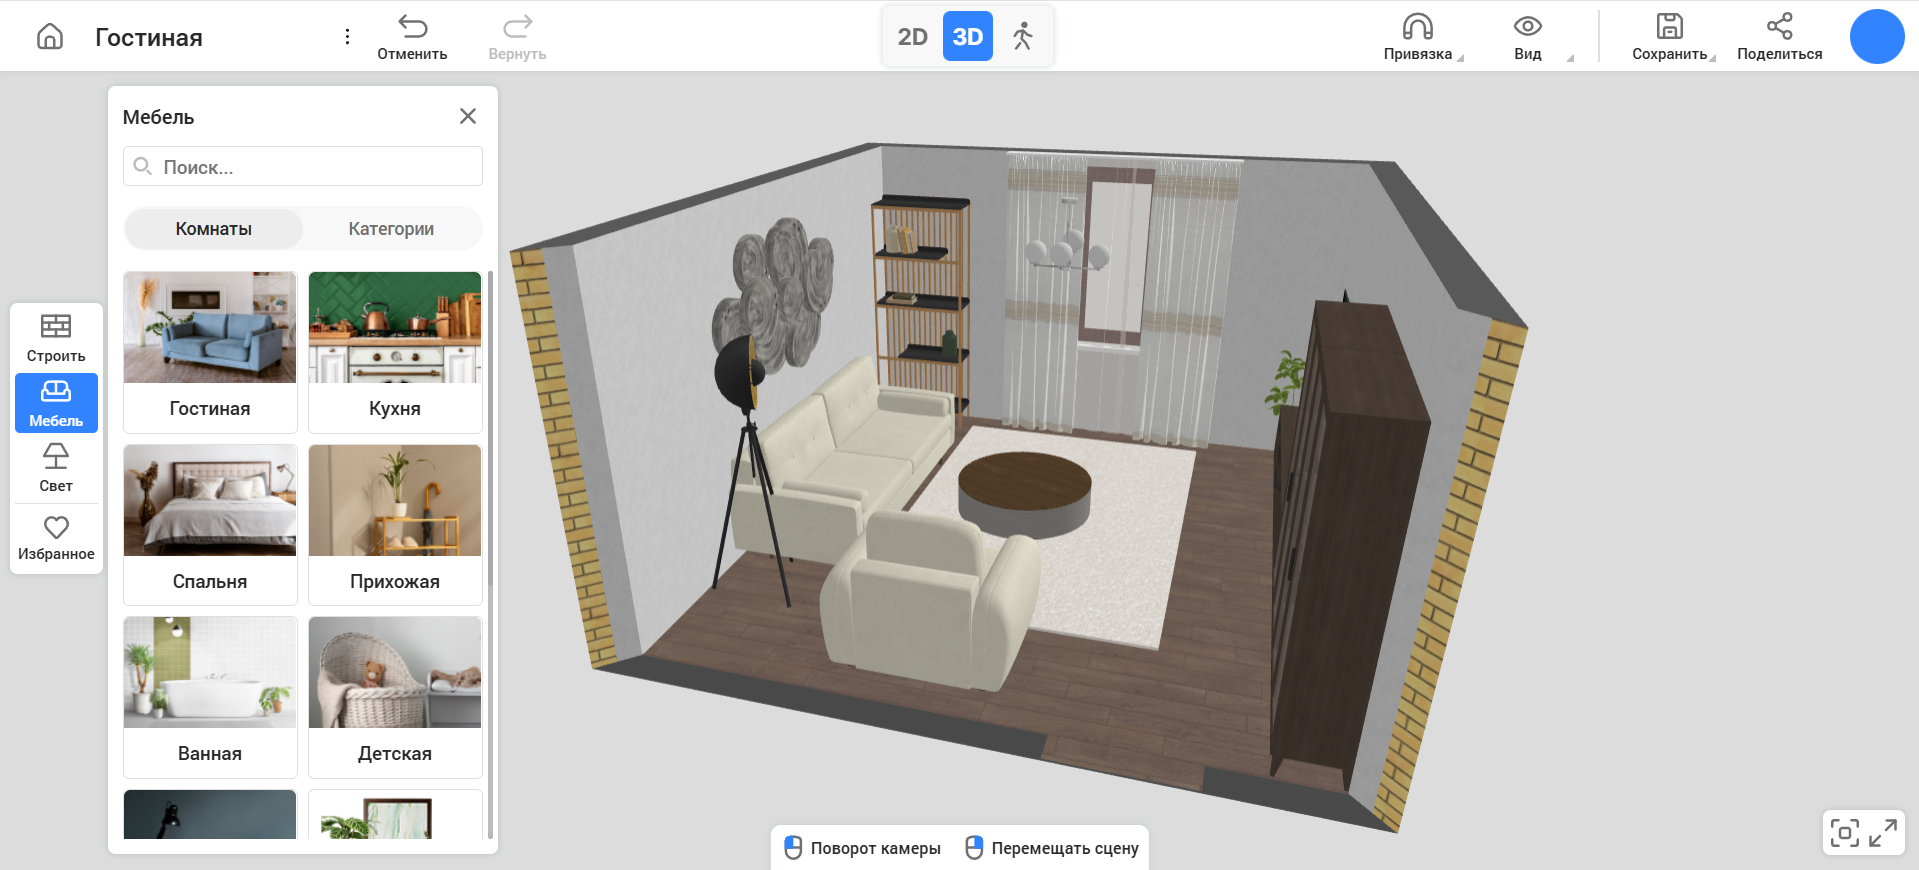The image size is (1919, 870).
Task: Open the Кухня furniture thumbnail
Action: coord(395,351)
